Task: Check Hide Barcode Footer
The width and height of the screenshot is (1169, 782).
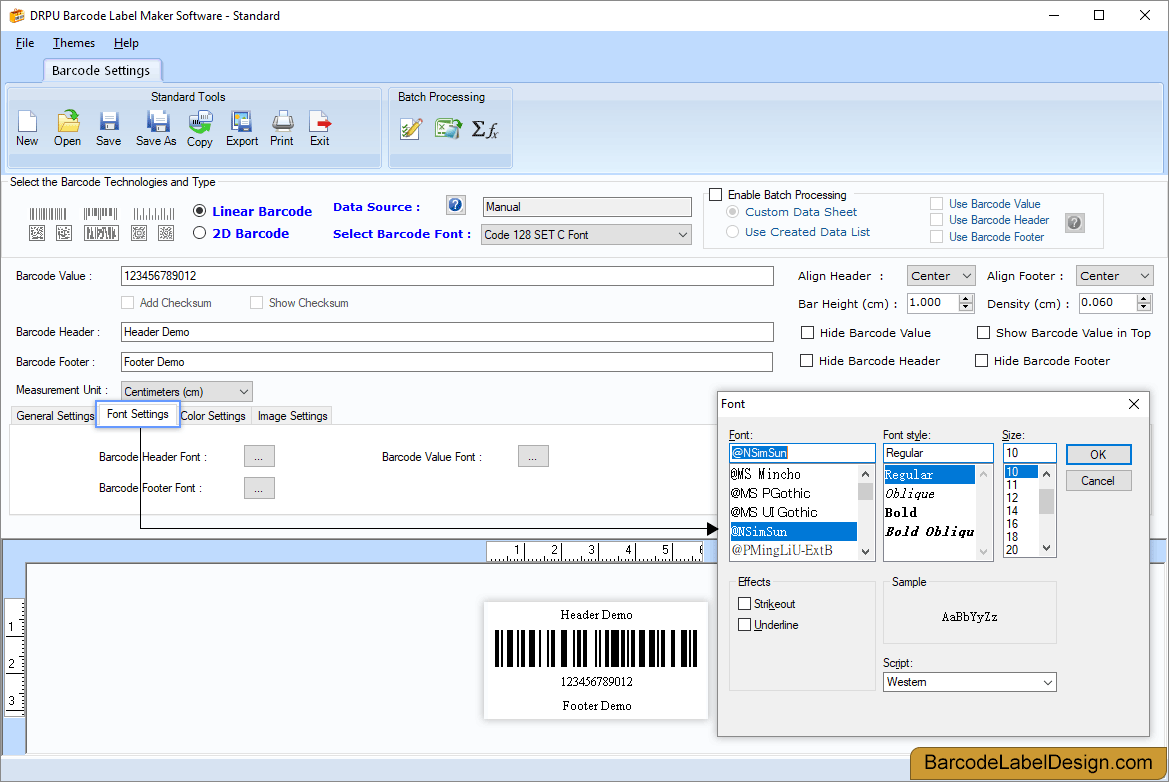Action: (x=981, y=361)
